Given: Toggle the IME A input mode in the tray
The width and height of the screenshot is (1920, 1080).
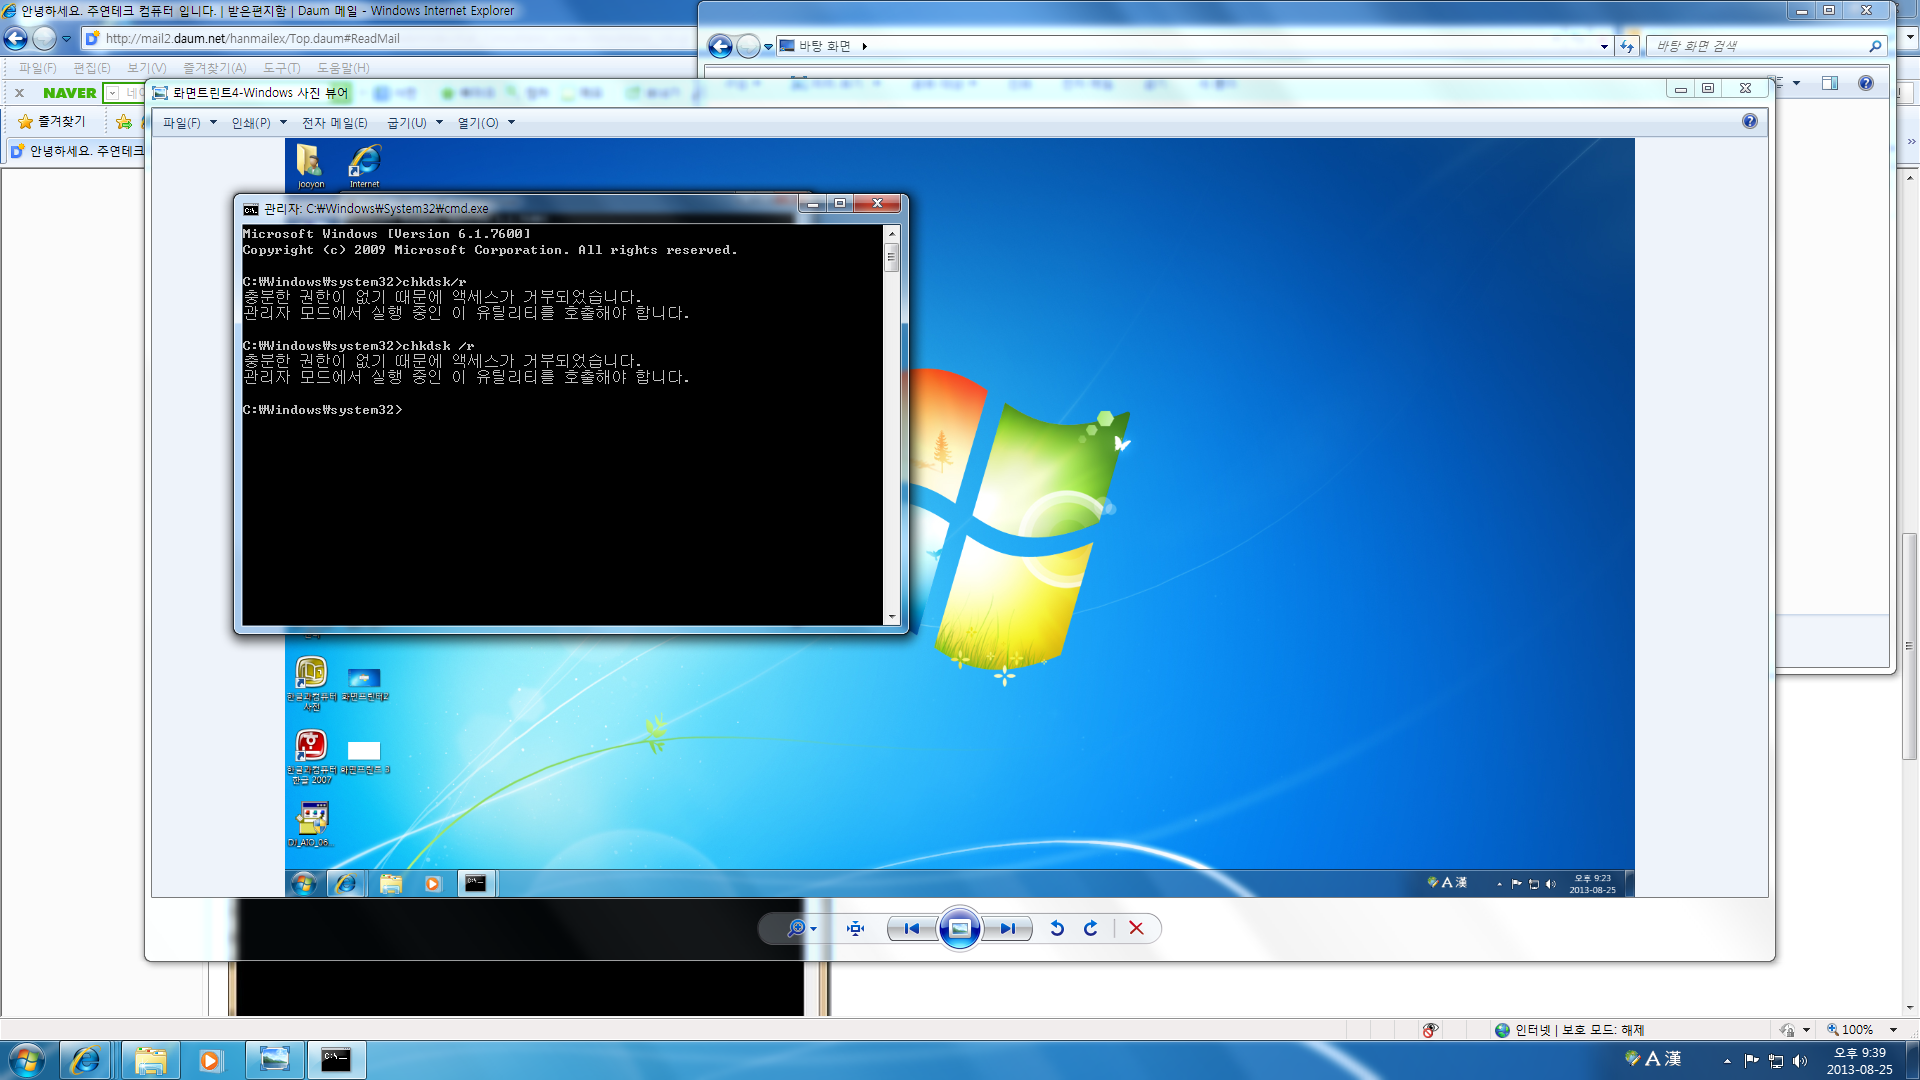Looking at the screenshot, I should pos(1652,1058).
